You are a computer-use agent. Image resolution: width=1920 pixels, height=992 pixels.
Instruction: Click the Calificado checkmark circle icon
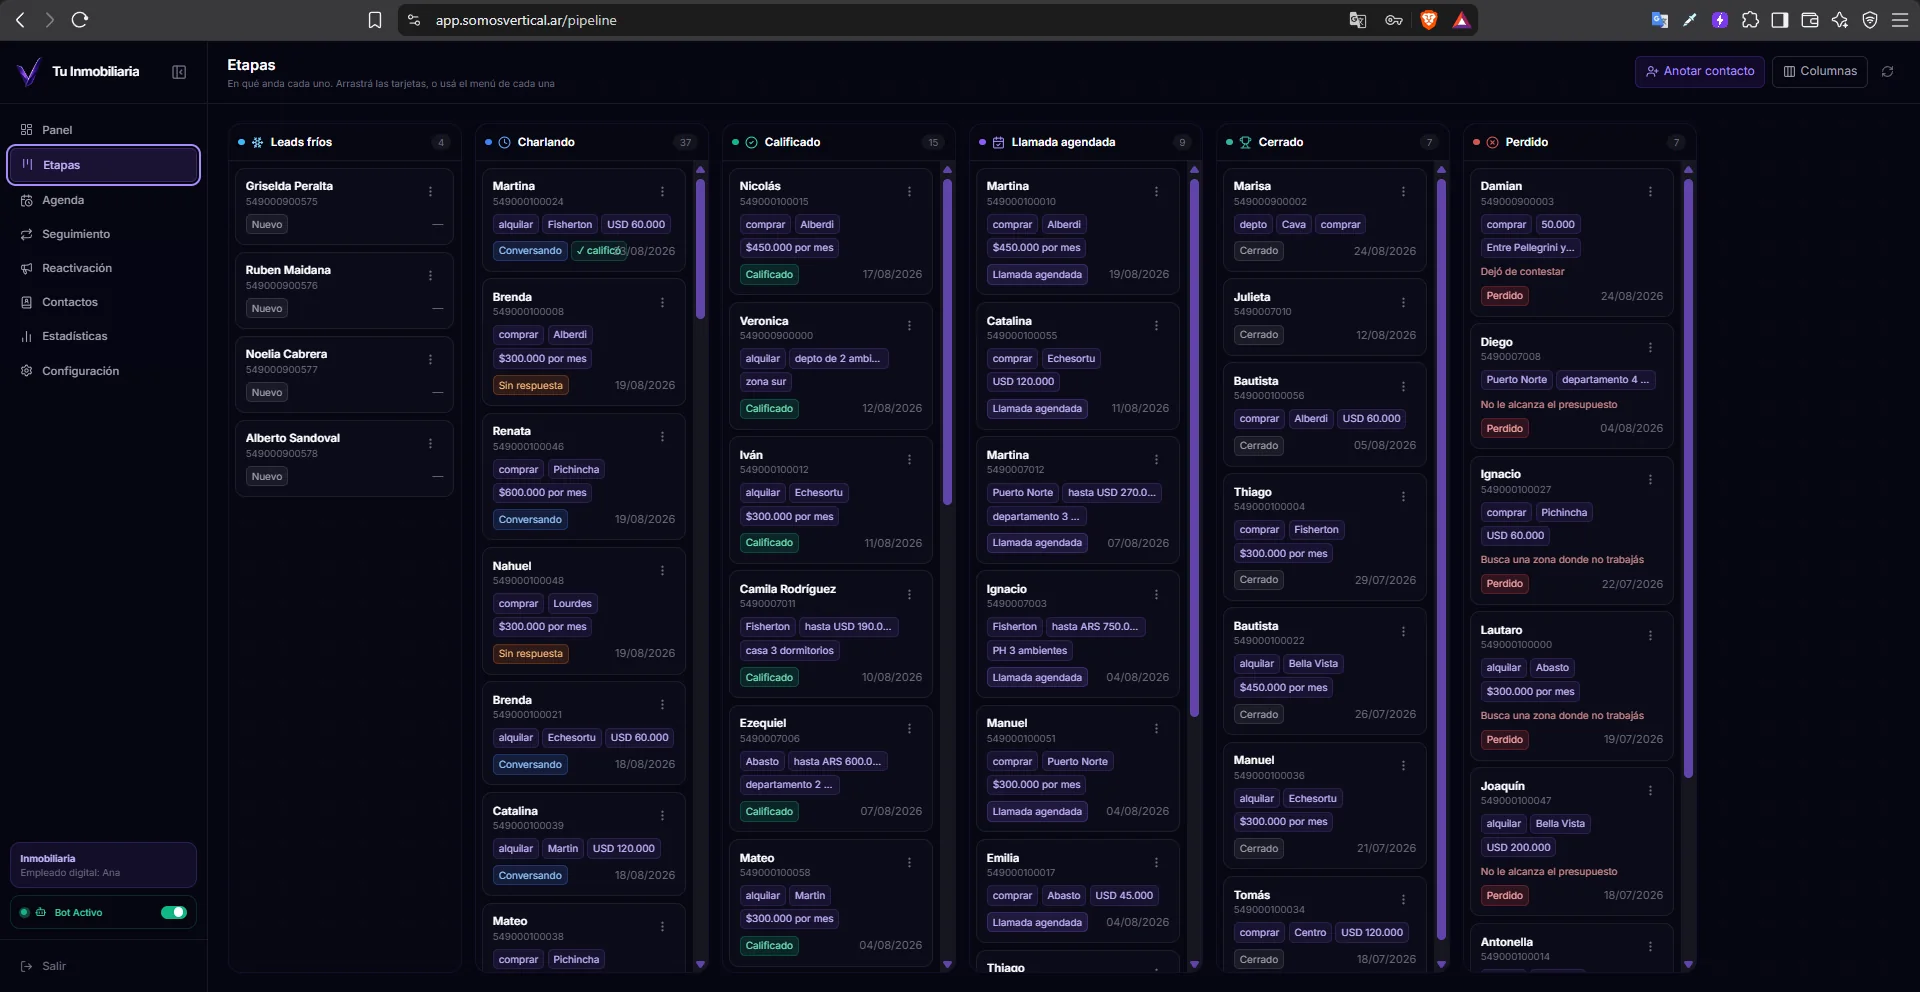coord(751,143)
